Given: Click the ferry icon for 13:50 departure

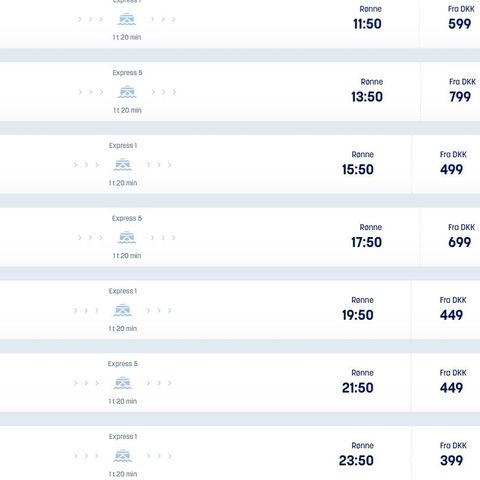Looking at the screenshot, I should [127, 92].
